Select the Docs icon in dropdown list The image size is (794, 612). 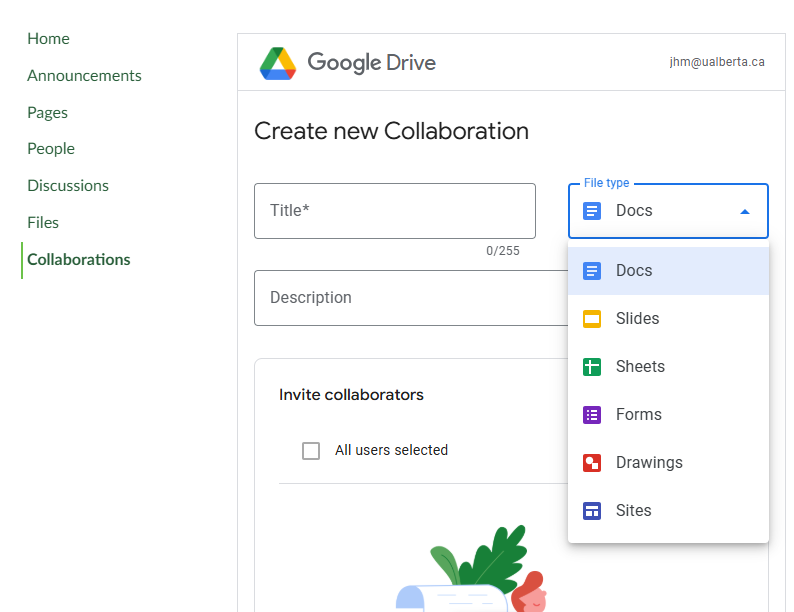592,271
